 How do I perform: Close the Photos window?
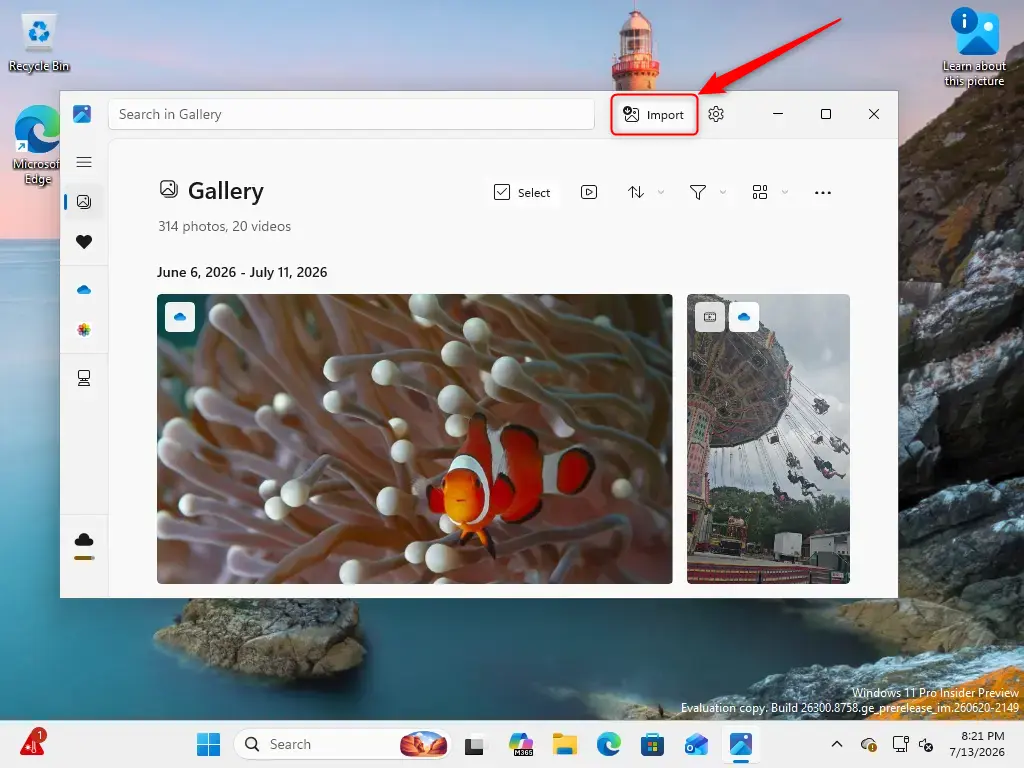(874, 114)
